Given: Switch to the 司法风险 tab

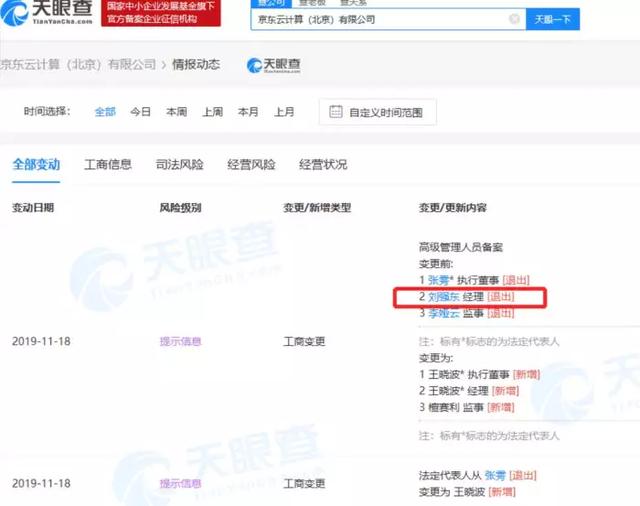Looking at the screenshot, I should [180, 164].
